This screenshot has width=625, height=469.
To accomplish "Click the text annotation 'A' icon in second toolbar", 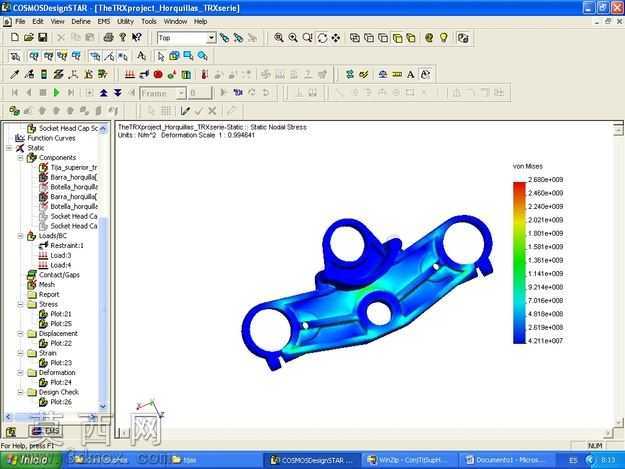I will 141,56.
